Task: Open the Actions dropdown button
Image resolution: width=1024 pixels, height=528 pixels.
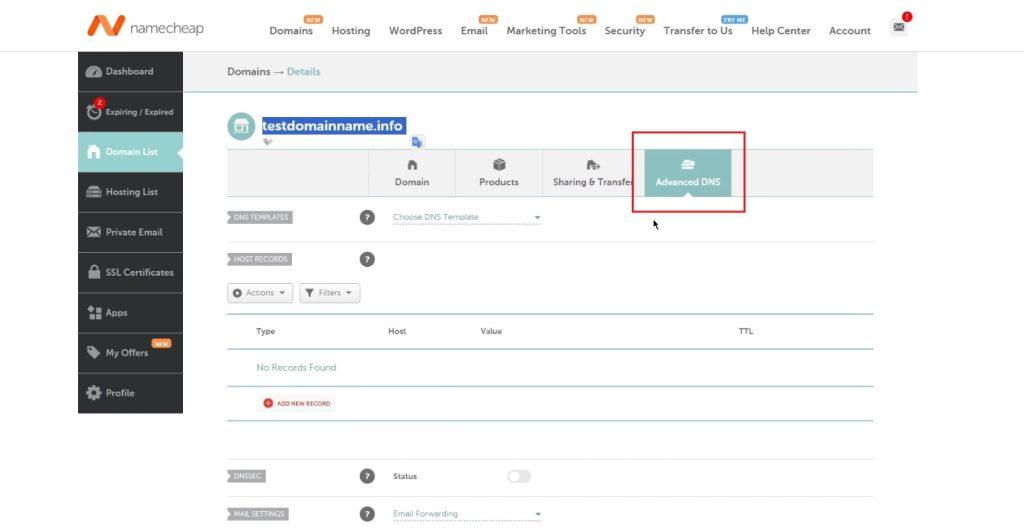Action: (x=260, y=293)
